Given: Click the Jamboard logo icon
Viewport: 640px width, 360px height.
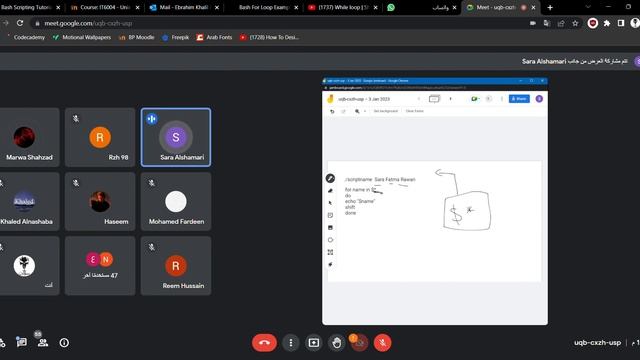Looking at the screenshot, I should (330, 99).
